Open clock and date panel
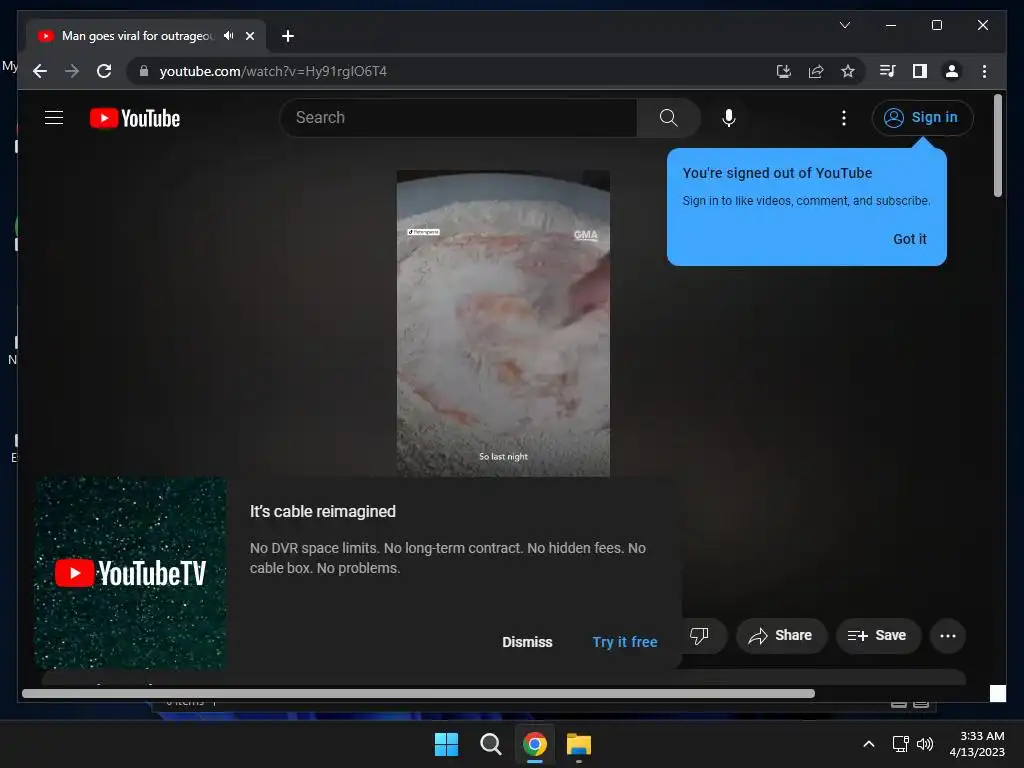 coord(977,744)
